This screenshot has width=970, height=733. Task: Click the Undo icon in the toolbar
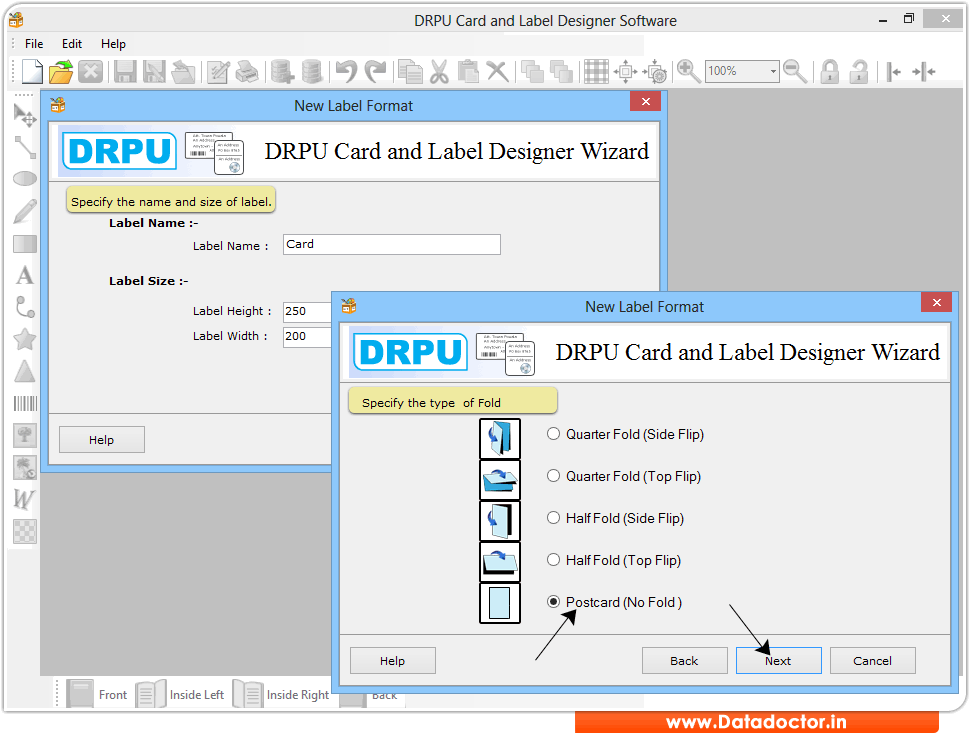tap(348, 71)
